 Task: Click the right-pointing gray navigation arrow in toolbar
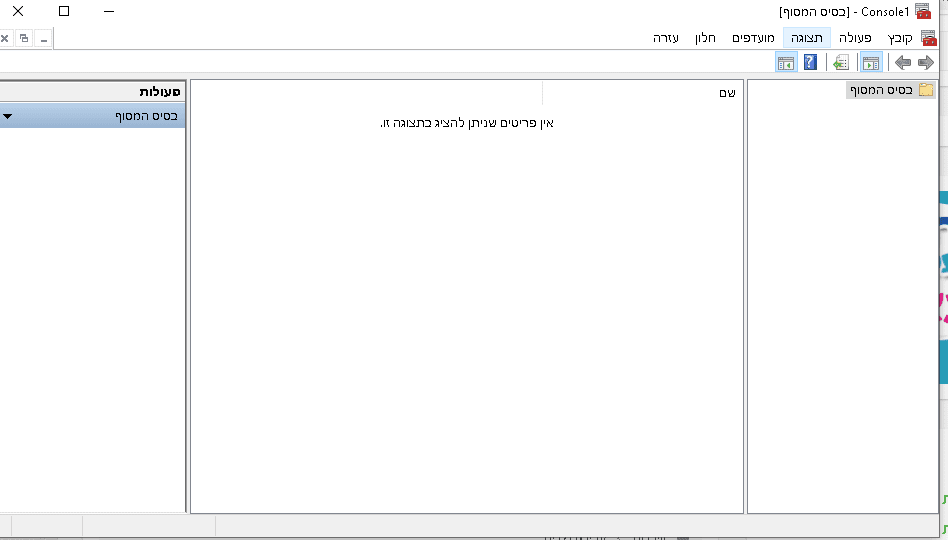click(x=926, y=62)
